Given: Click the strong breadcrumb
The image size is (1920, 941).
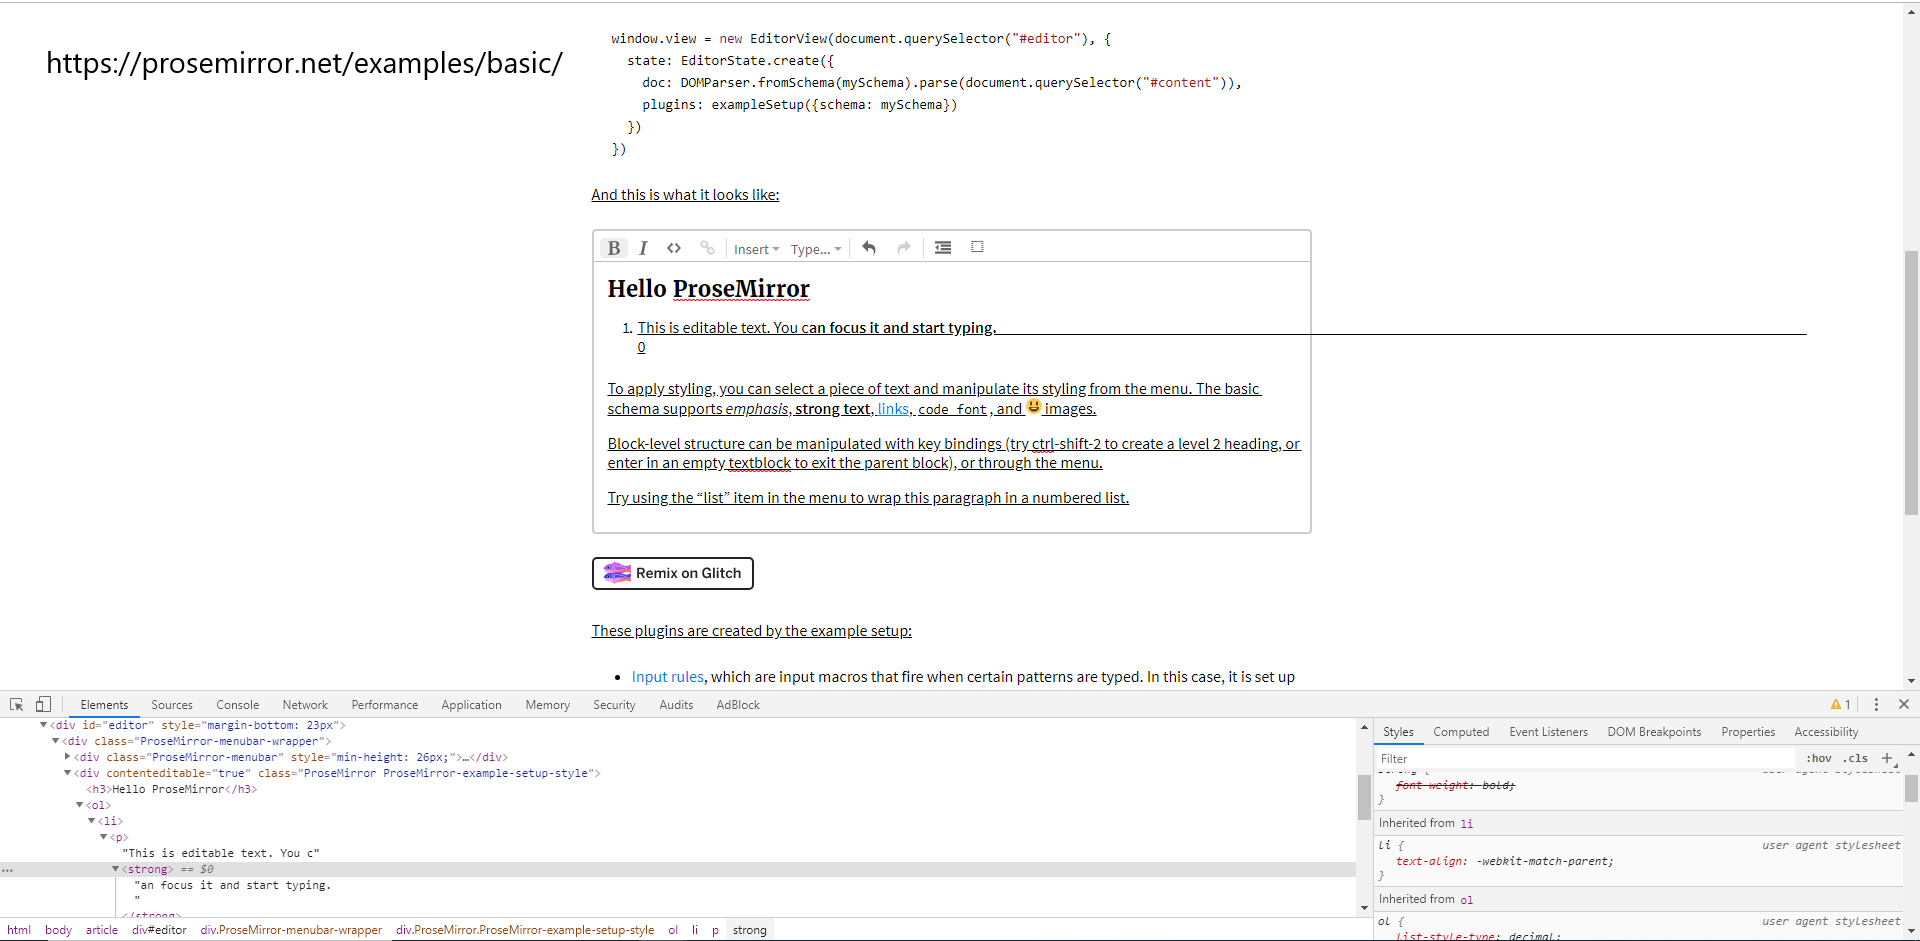Looking at the screenshot, I should (x=749, y=930).
